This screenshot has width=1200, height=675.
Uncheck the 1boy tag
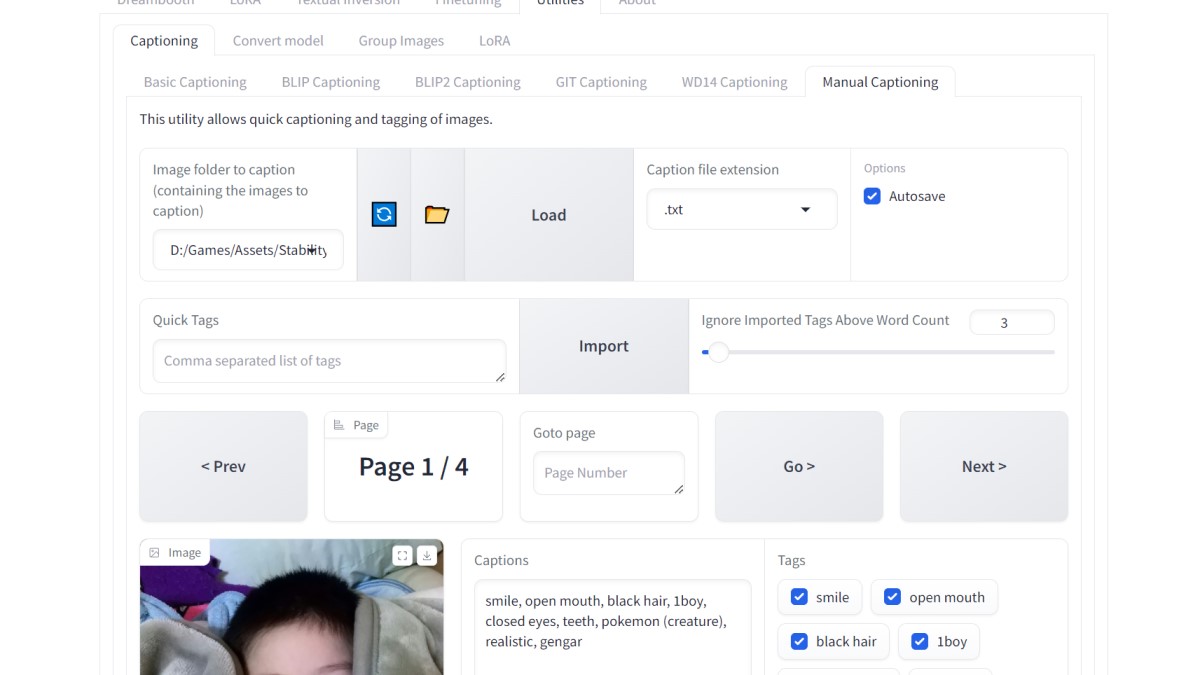pos(919,641)
